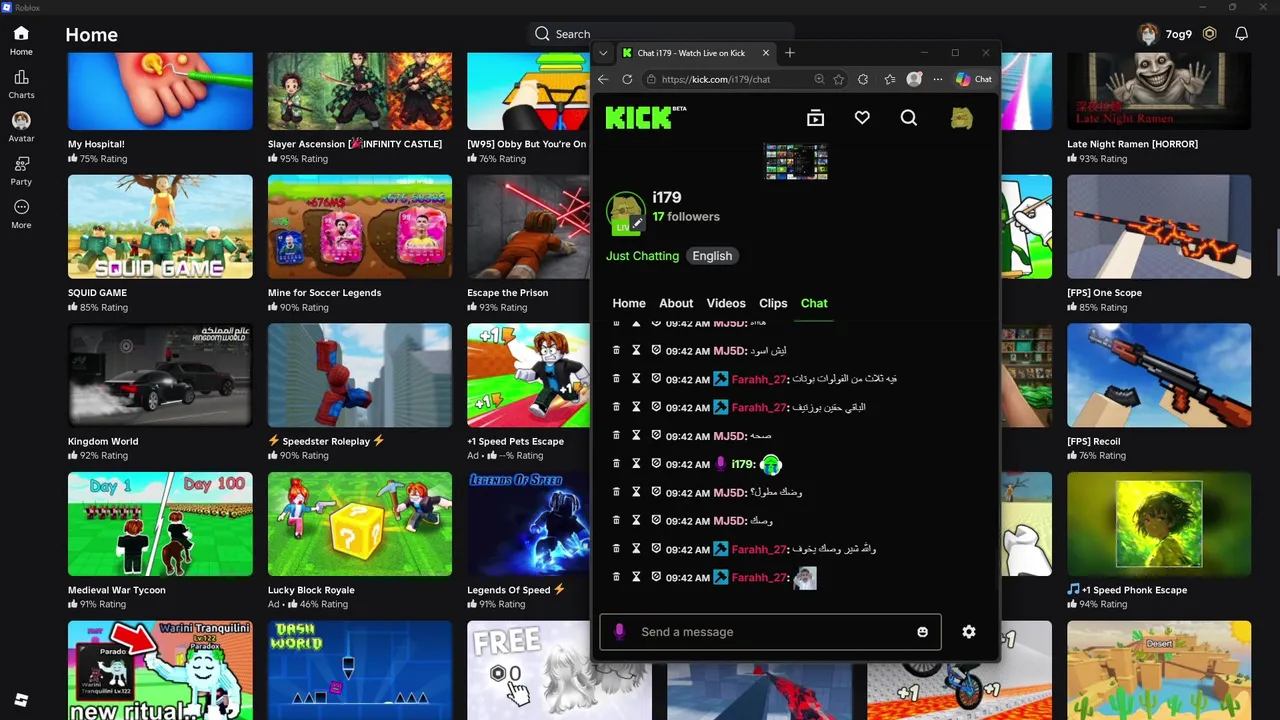Screen dimensions: 1280x720
Task: Open the browser favorites list icon
Action: (x=889, y=79)
